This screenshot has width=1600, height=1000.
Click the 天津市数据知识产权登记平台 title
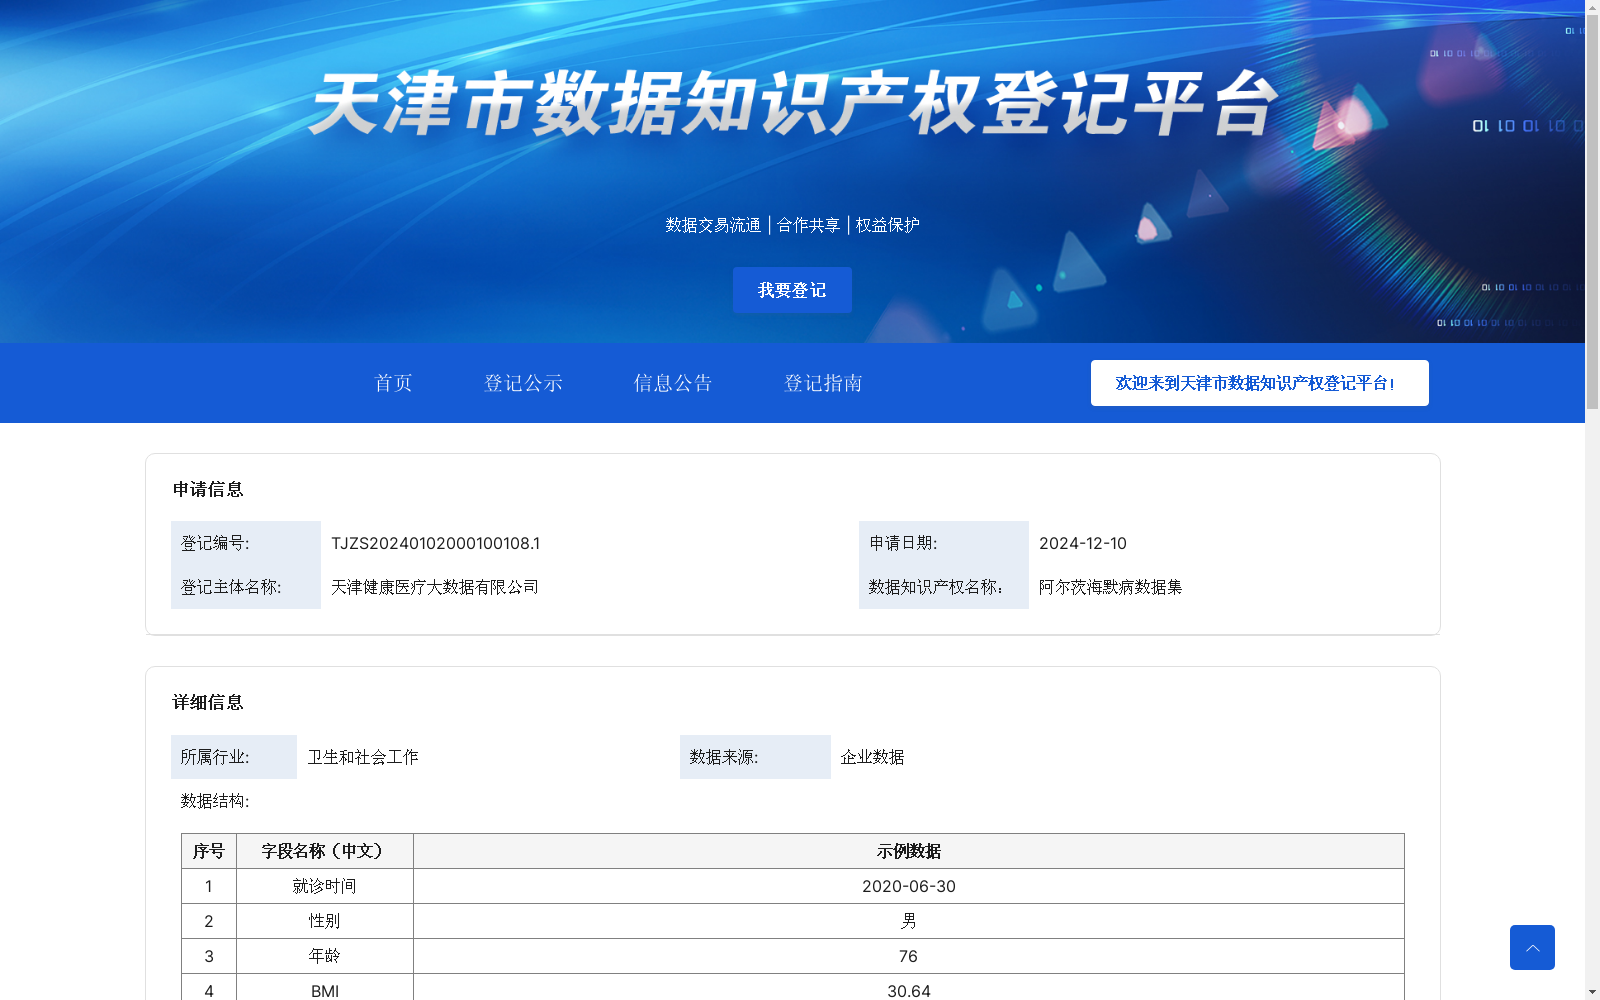(x=794, y=104)
